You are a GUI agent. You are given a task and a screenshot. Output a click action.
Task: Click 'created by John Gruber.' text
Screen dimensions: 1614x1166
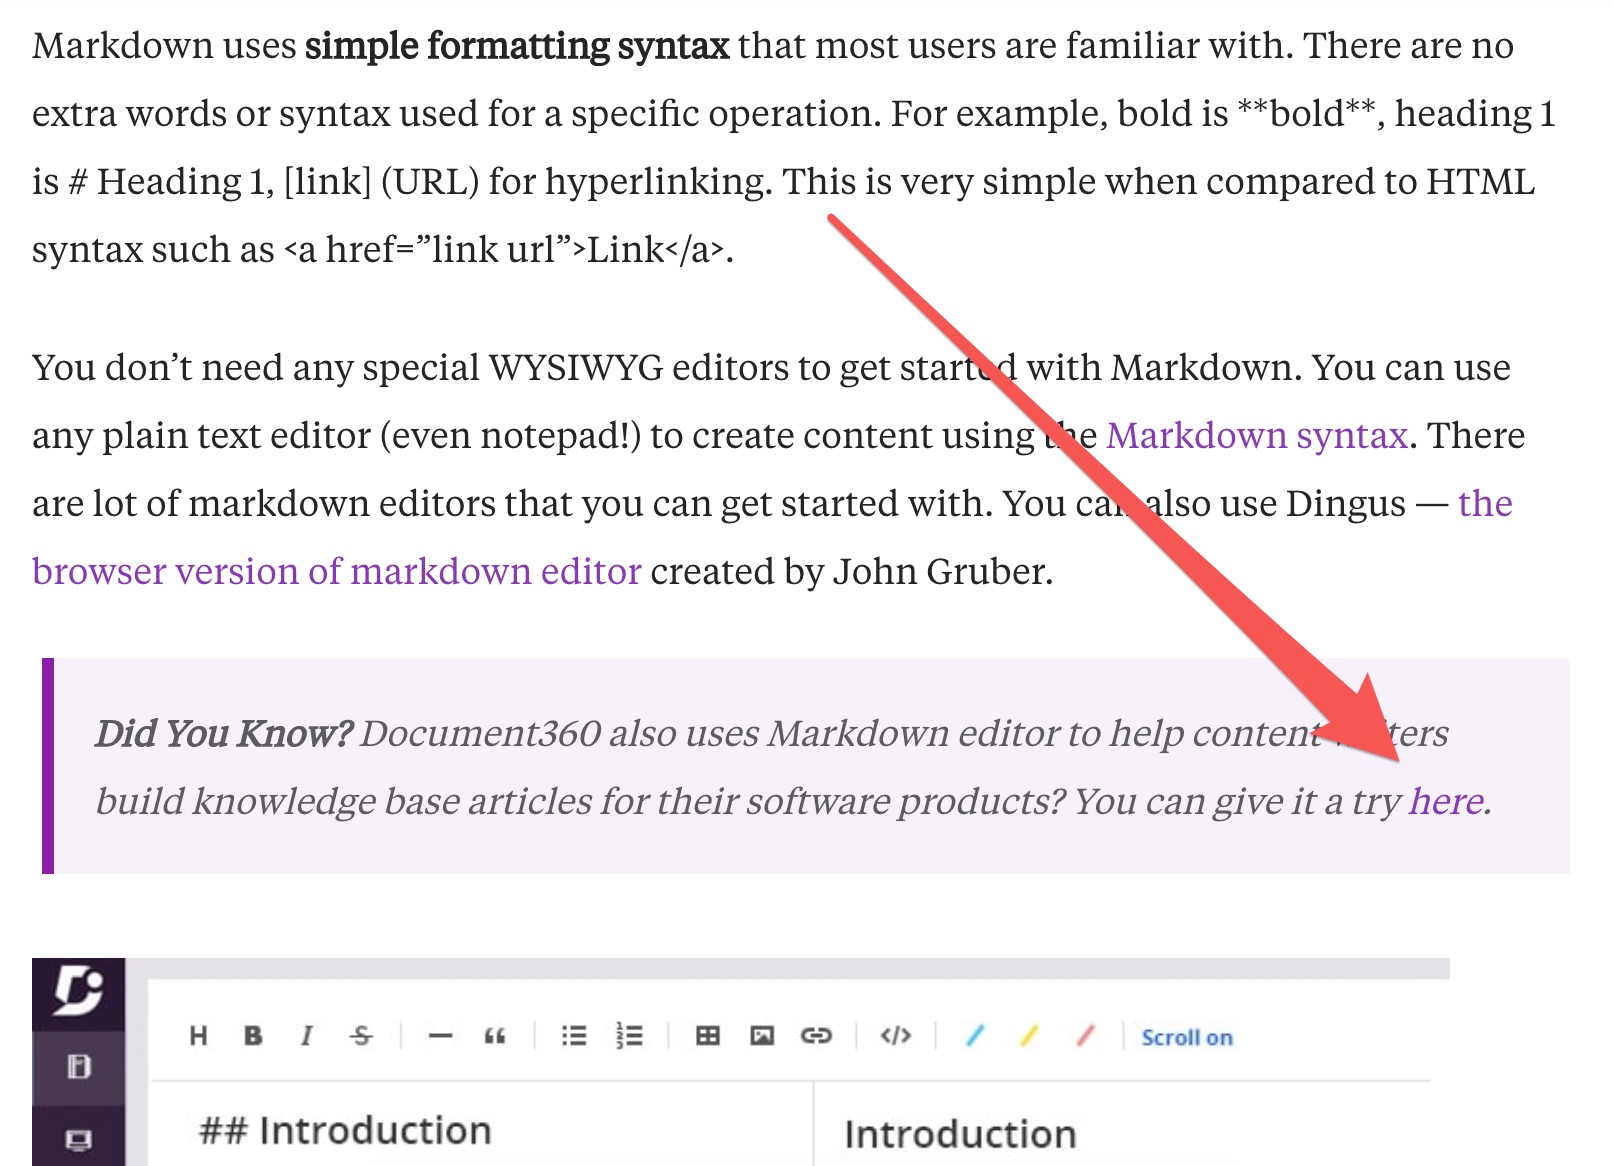click(x=852, y=571)
